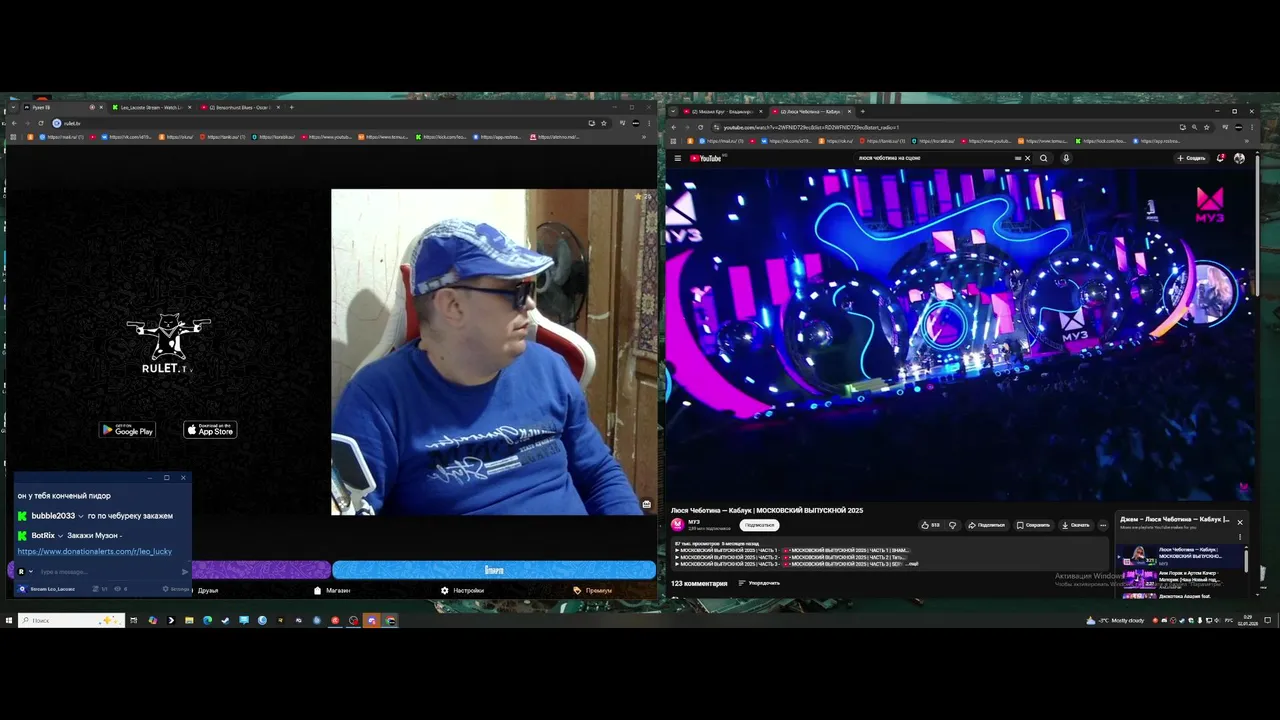The width and height of the screenshot is (1280, 720).
Task: Close the Джем playlist panel
Action: (1240, 522)
